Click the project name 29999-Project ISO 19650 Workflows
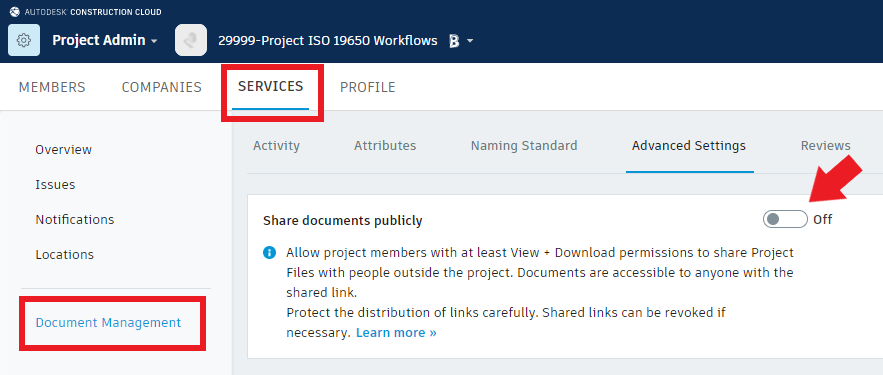883x375 pixels. 328,41
